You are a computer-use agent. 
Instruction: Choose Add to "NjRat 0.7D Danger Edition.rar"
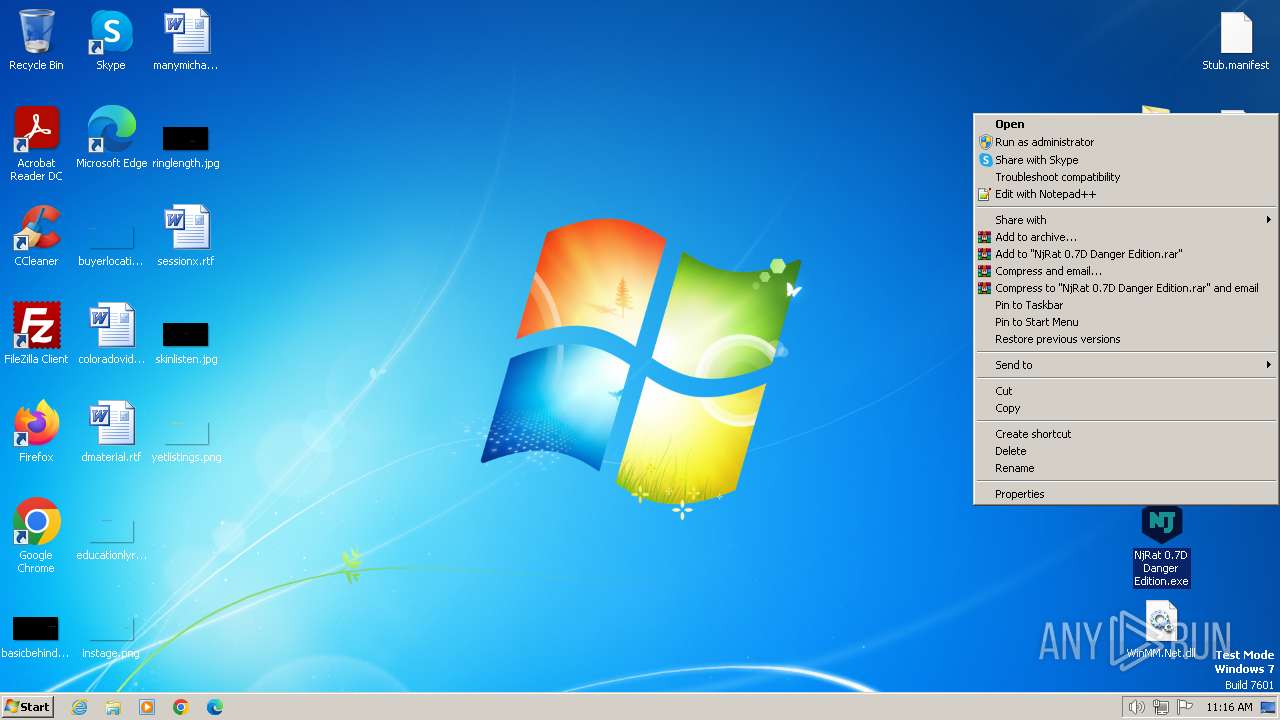[1126, 254]
